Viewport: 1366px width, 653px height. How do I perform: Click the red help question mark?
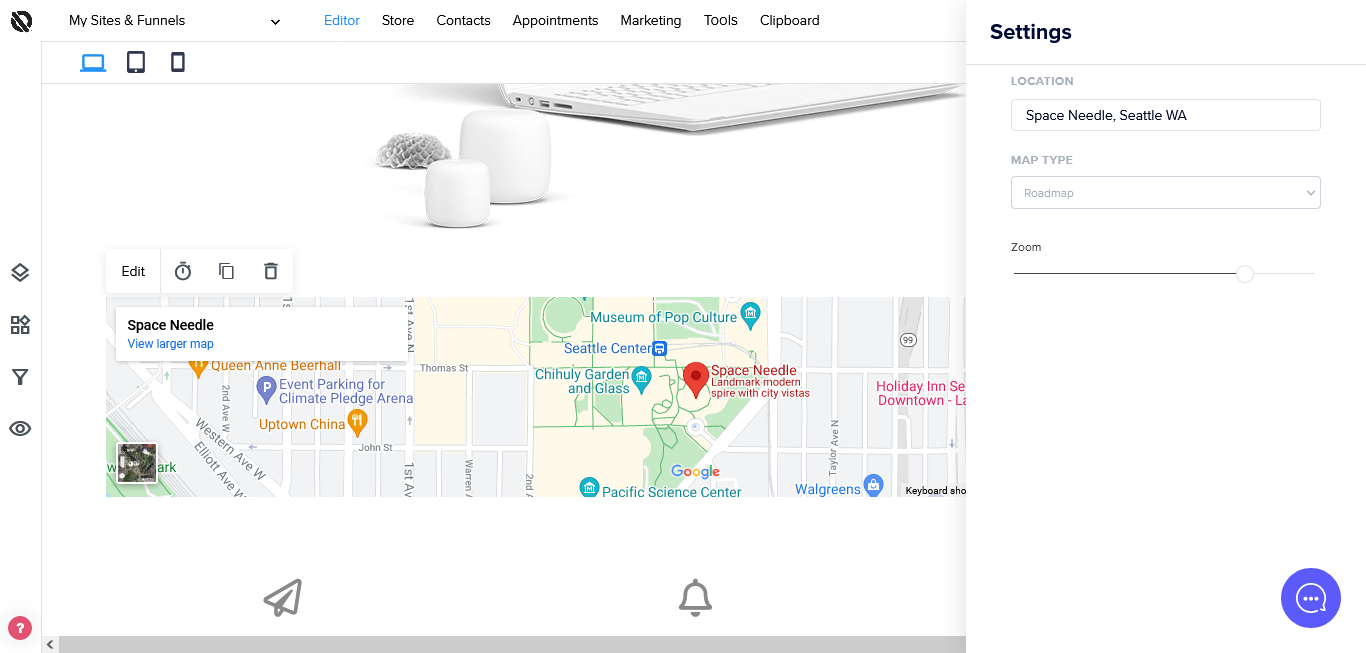[20, 628]
